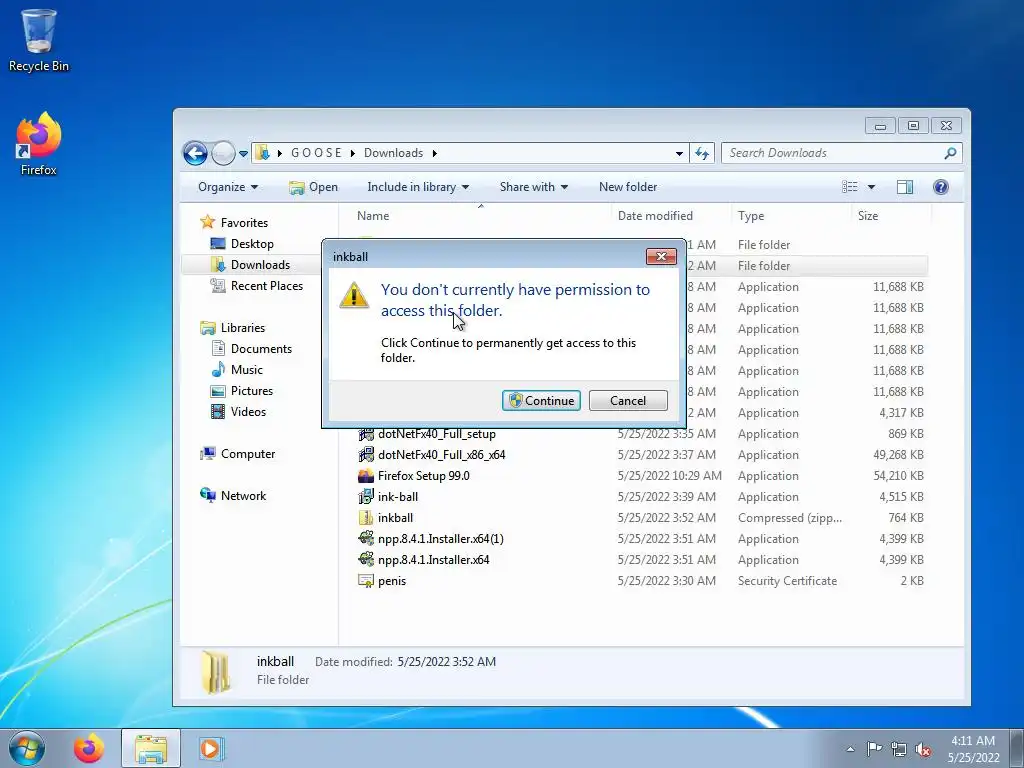Click Continue in inkball dialog

[x=541, y=400]
